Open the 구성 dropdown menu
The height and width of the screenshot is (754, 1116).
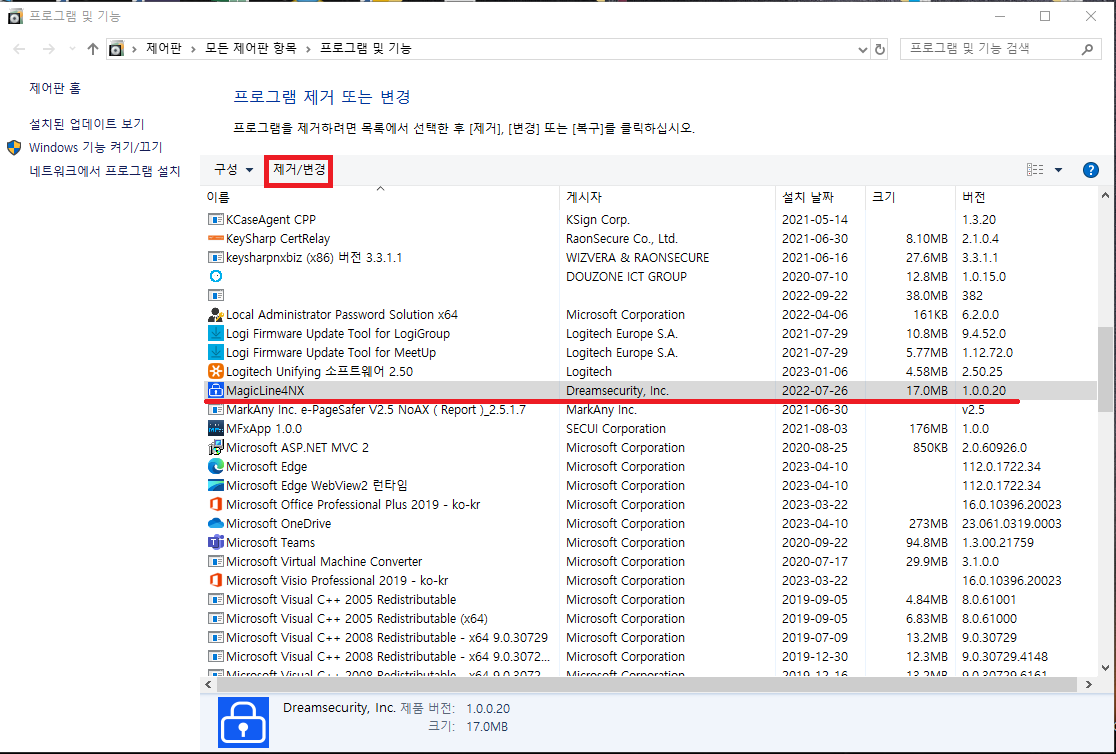(233, 169)
